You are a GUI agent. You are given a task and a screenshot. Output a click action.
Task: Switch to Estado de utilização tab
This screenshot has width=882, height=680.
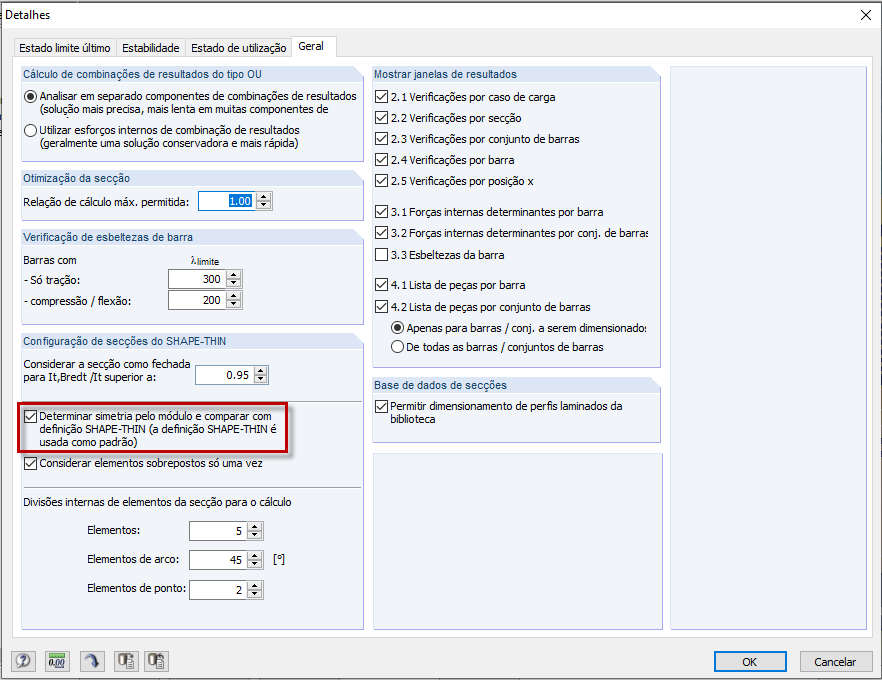(x=238, y=48)
